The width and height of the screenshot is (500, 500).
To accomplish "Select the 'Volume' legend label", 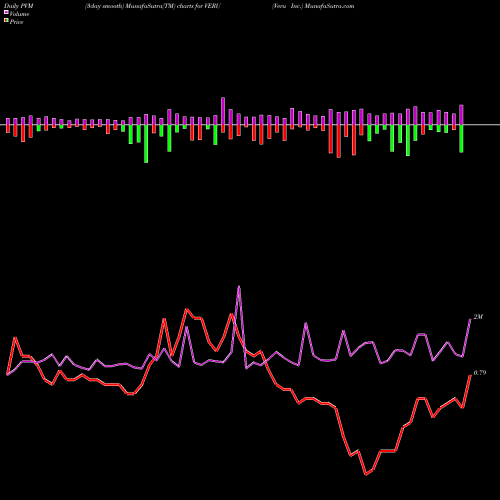I will (x=19, y=14).
